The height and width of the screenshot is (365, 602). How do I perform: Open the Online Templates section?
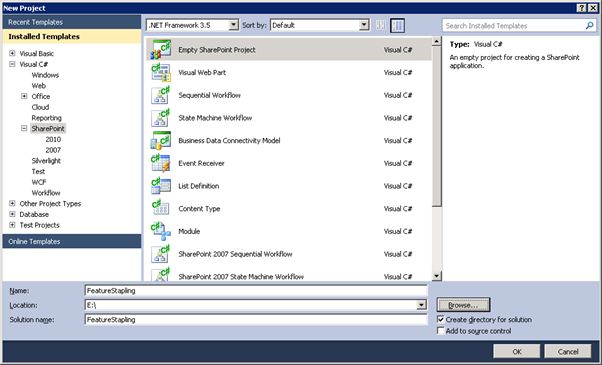pos(72,241)
